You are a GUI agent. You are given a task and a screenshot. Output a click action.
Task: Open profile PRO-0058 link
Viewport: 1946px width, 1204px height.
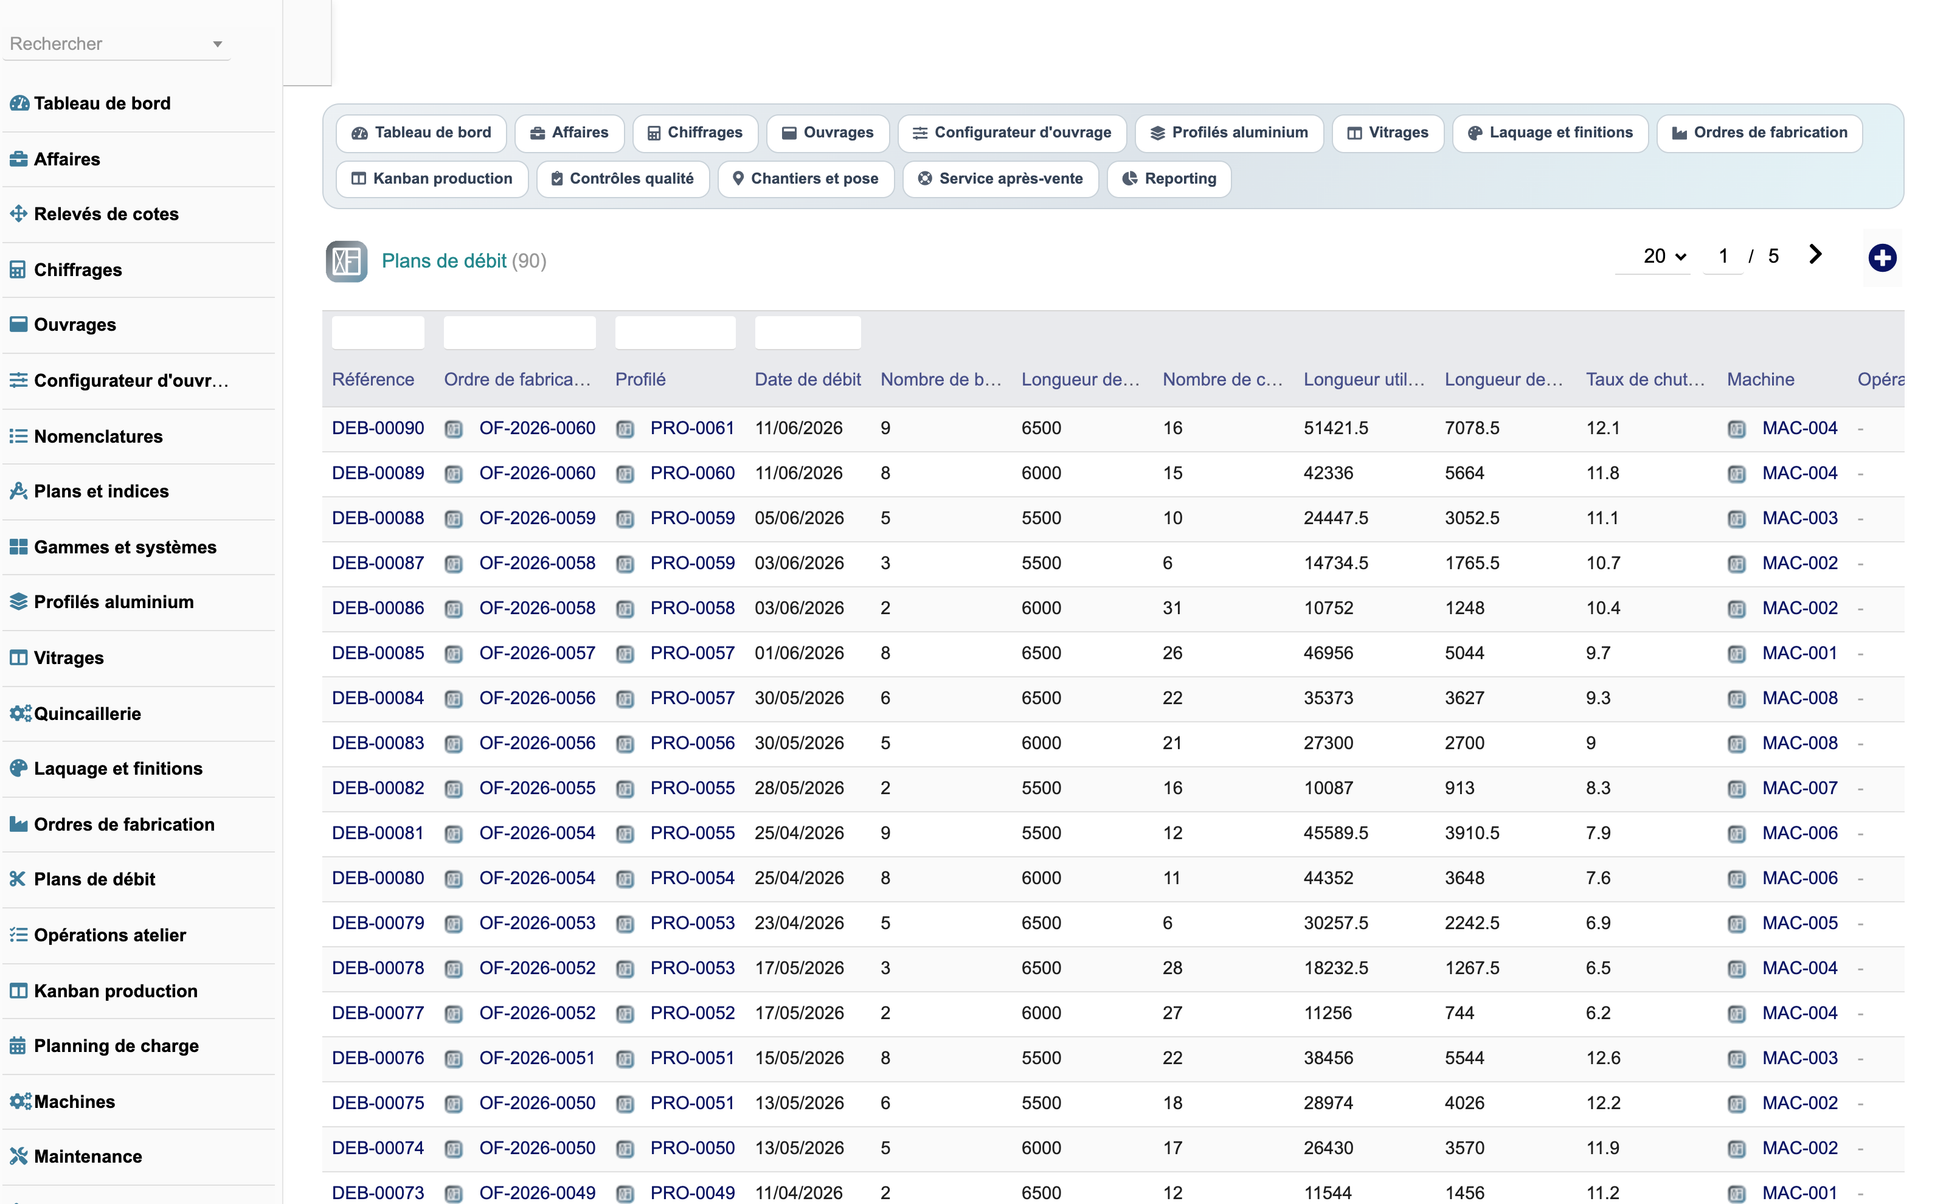[692, 608]
